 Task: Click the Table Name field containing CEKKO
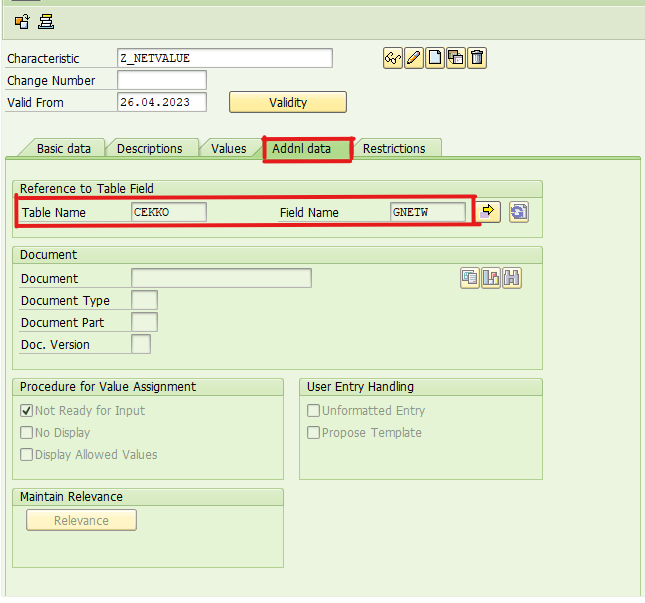(169, 212)
